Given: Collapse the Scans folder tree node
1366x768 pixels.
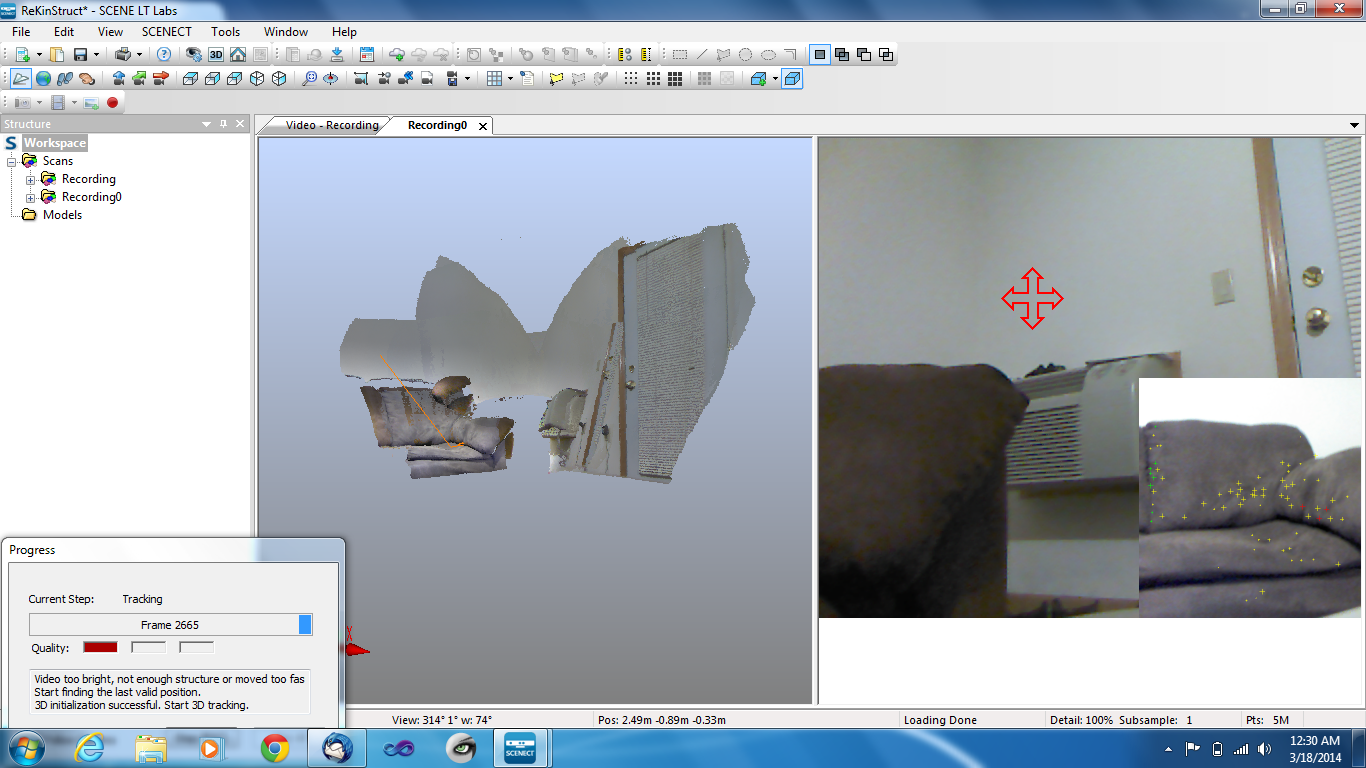Looking at the screenshot, I should (12, 161).
